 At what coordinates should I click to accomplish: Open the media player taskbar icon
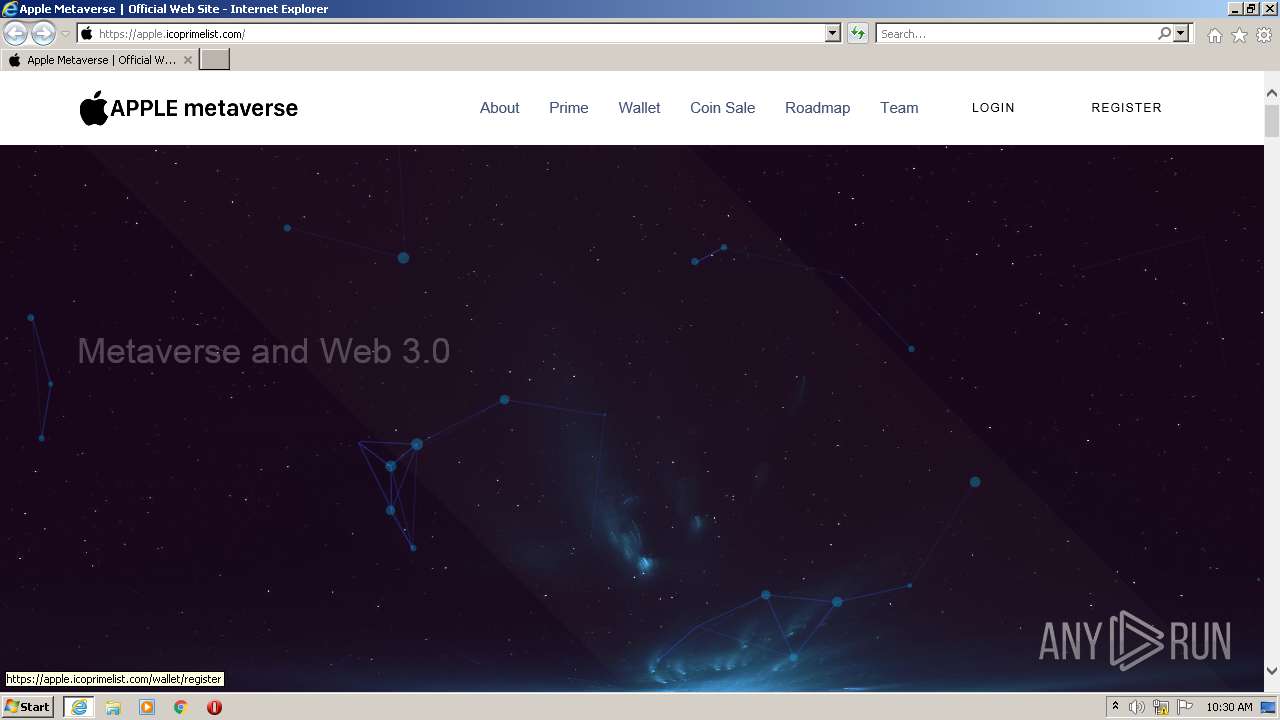coord(147,707)
